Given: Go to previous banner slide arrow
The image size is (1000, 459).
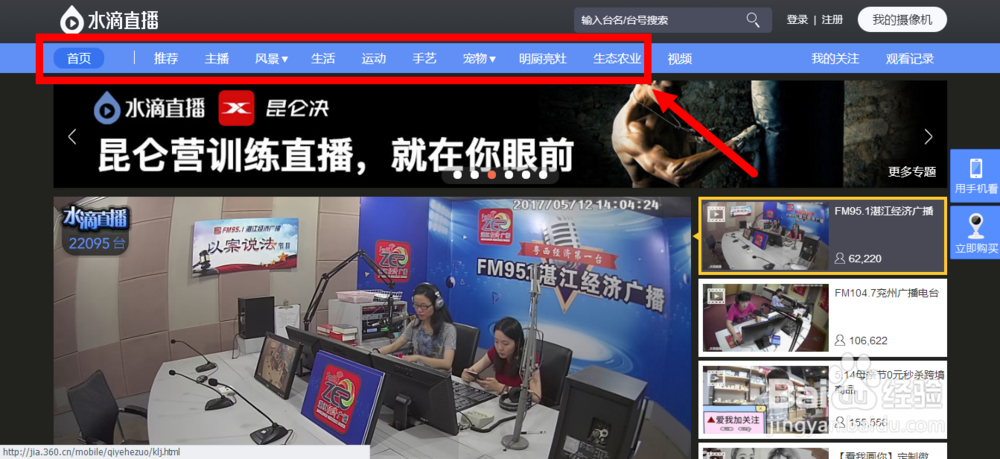Looking at the screenshot, I should pos(72,136).
